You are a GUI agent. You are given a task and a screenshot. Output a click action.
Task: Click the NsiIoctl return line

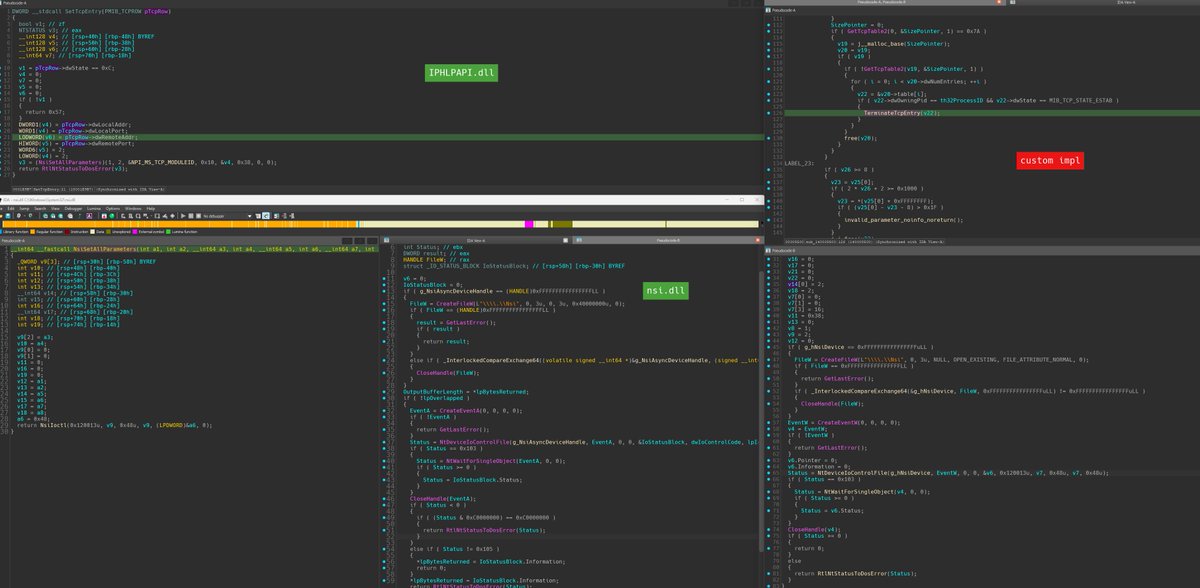(x=116, y=425)
